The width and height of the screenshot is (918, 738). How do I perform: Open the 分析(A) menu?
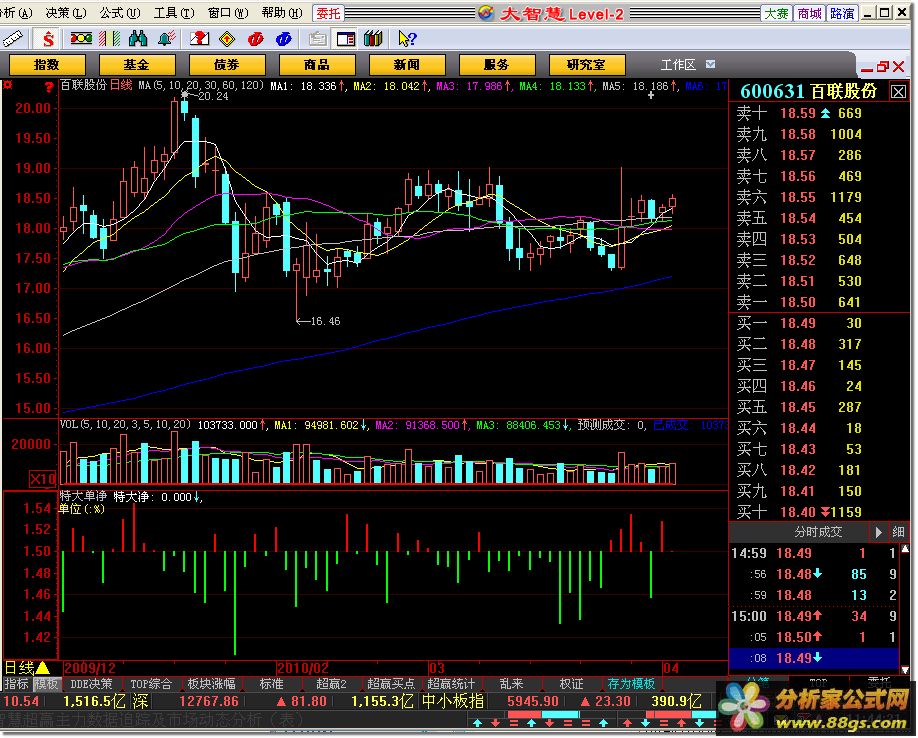point(16,13)
